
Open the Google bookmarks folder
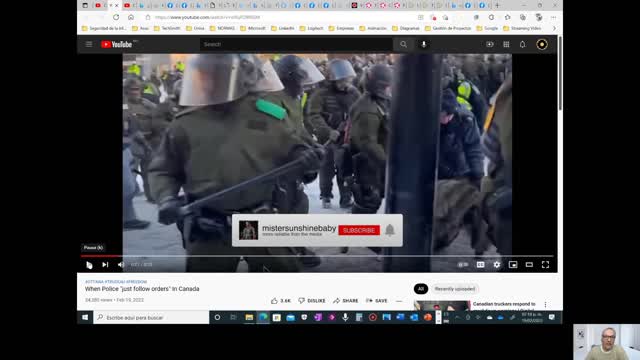[488, 28]
